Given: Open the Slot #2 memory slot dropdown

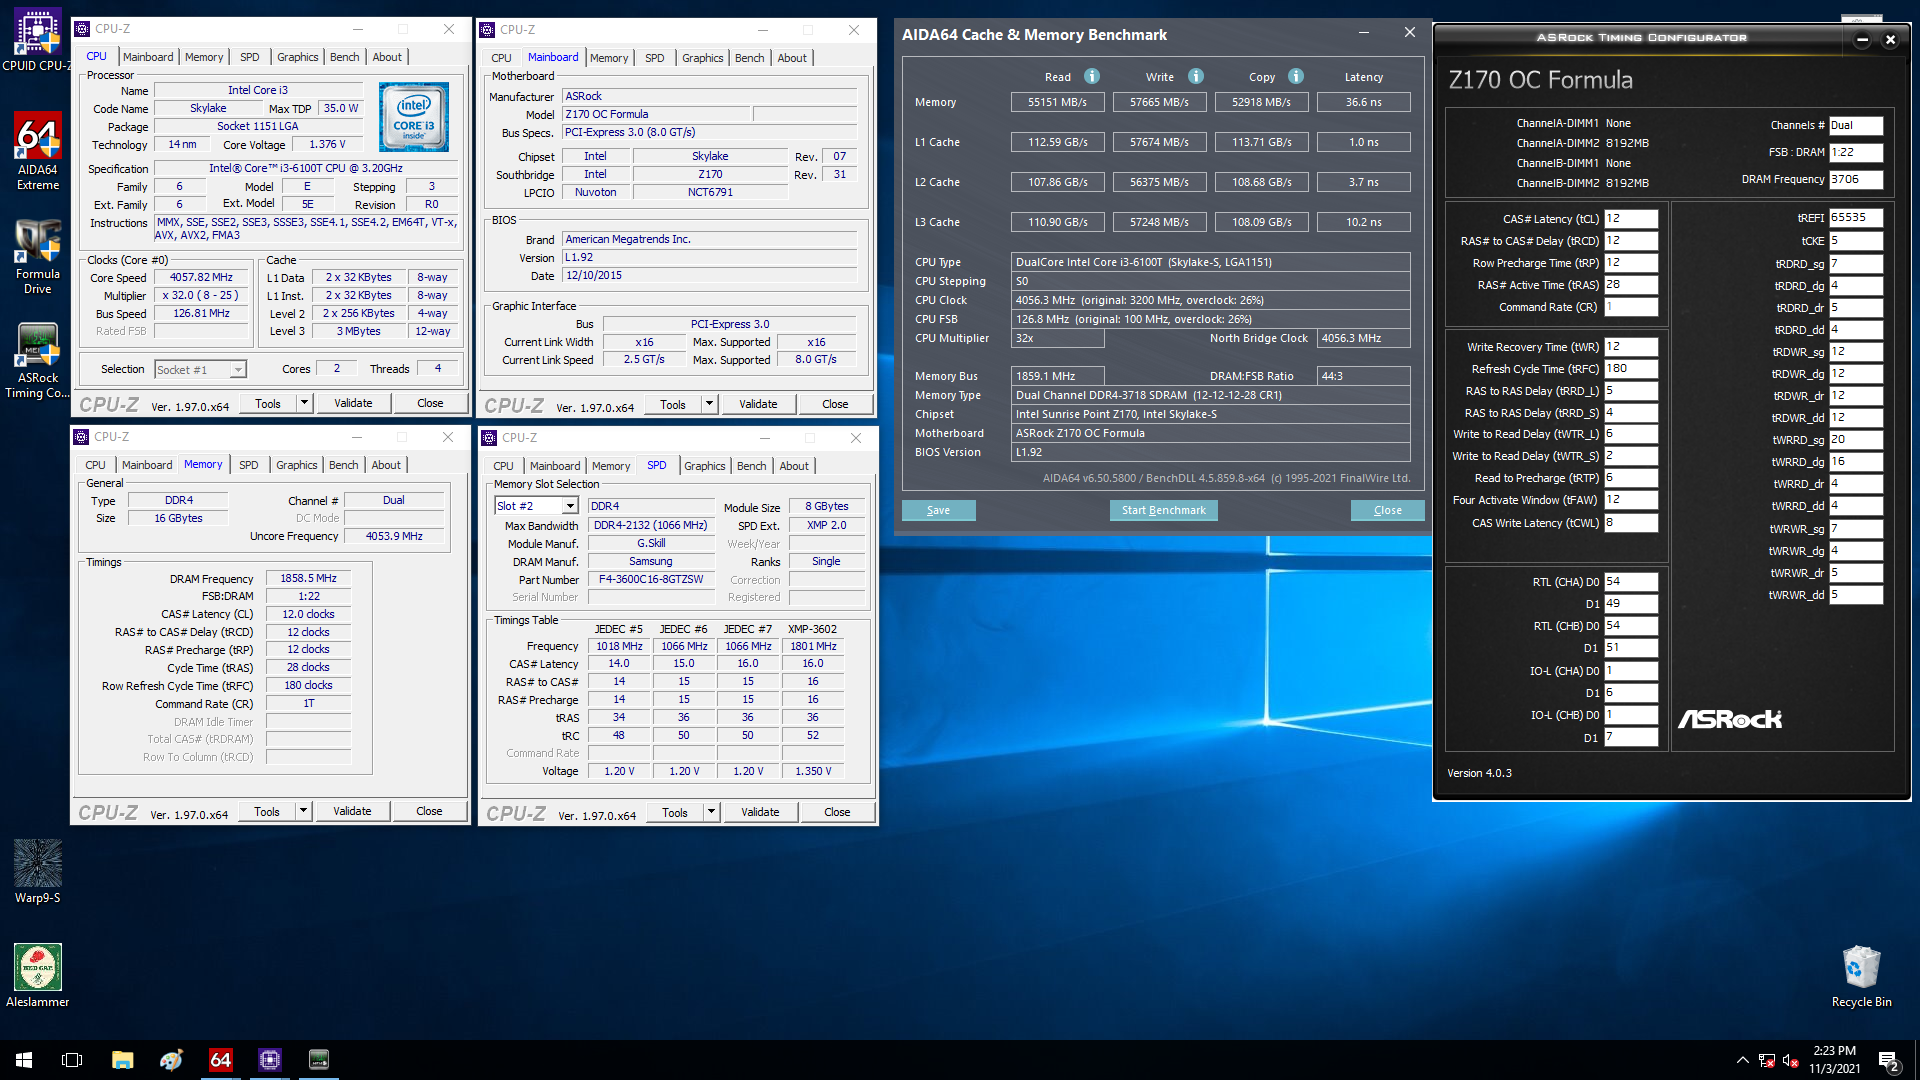Looking at the screenshot, I should pyautogui.click(x=536, y=506).
